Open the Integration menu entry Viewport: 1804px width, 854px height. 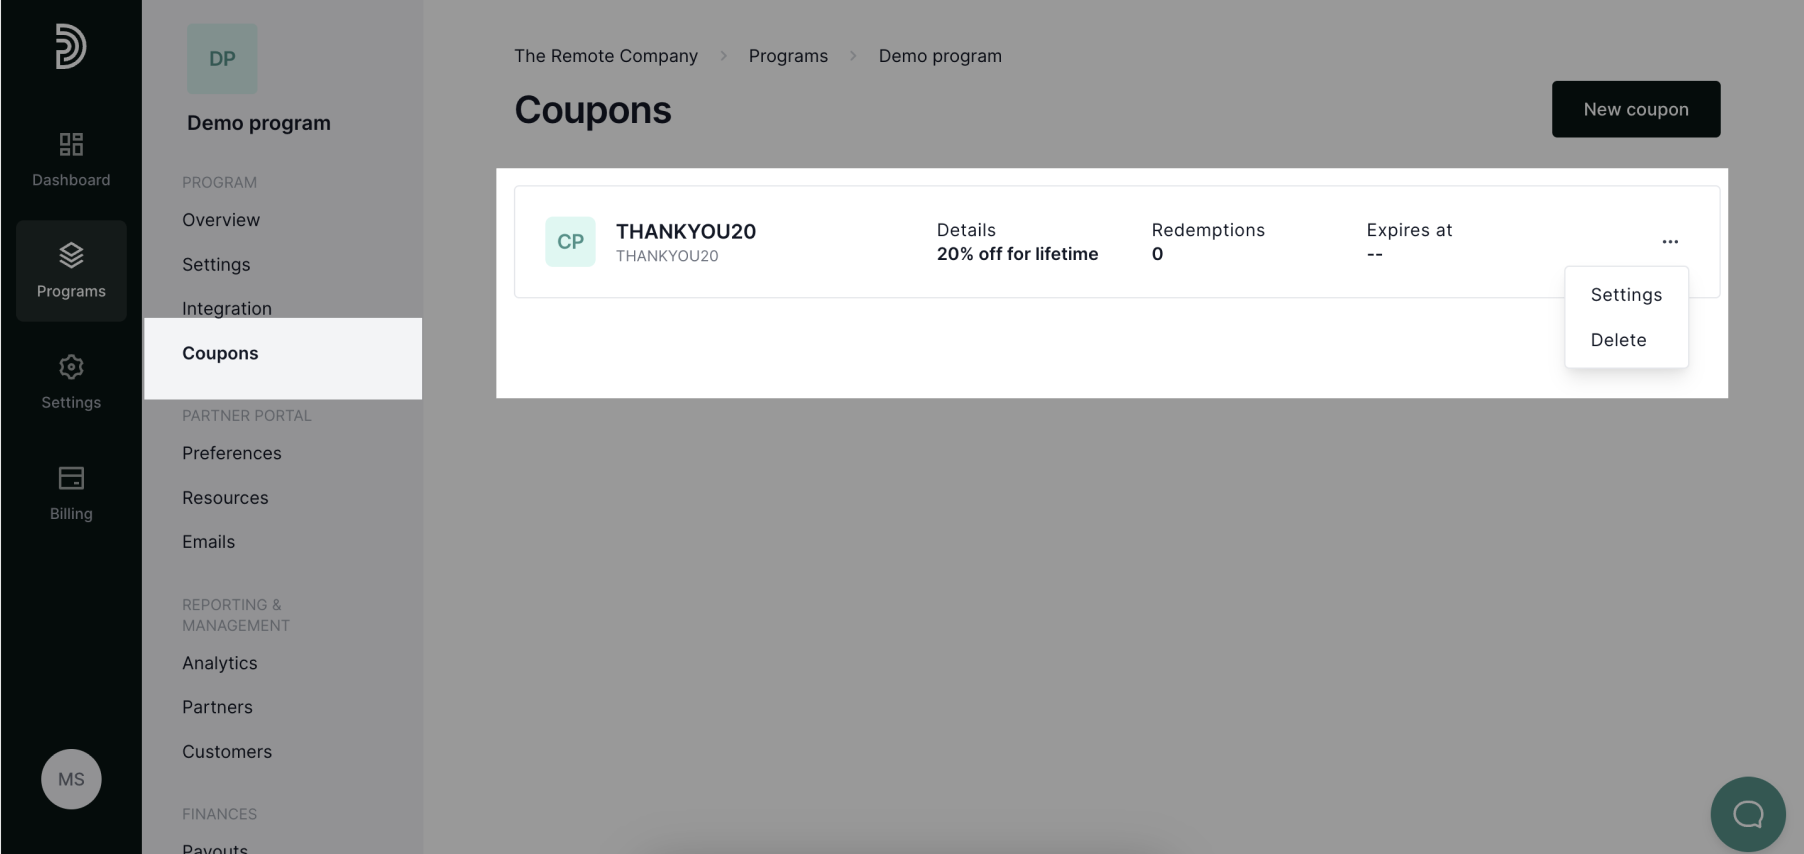click(x=227, y=308)
